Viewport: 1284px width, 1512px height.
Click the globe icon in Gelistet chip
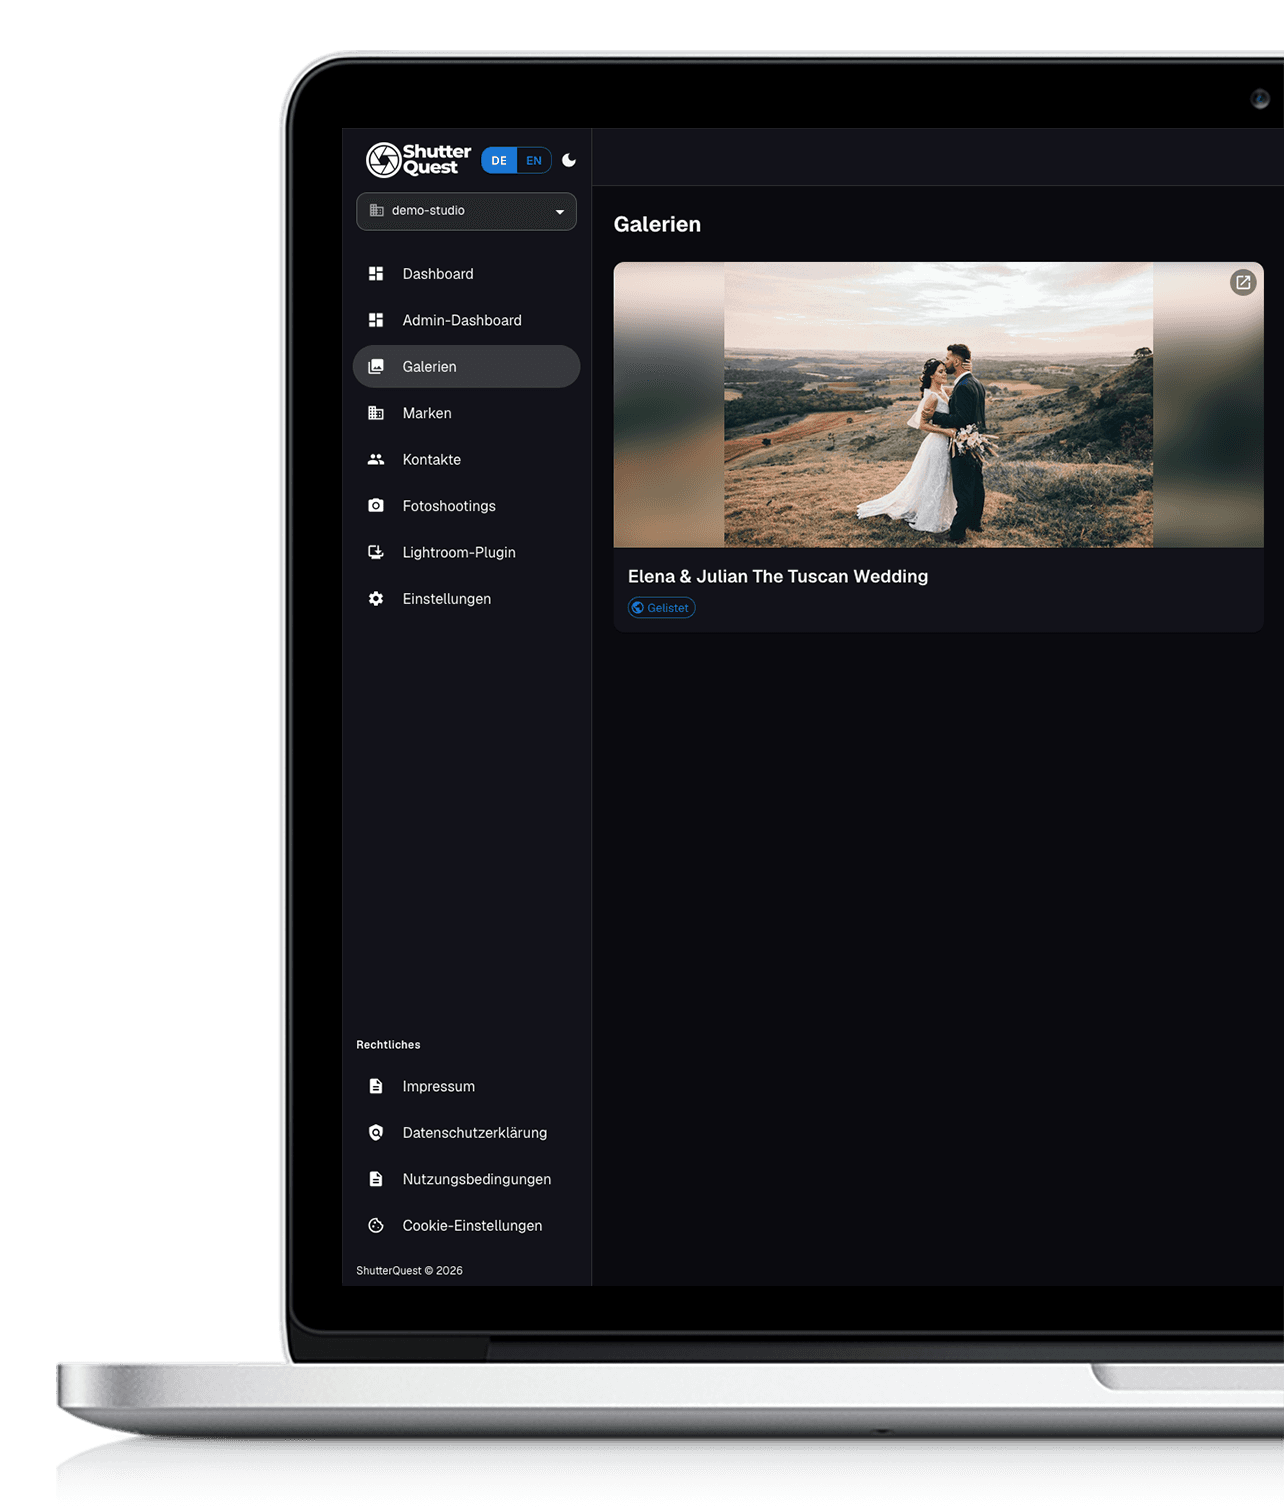637,608
